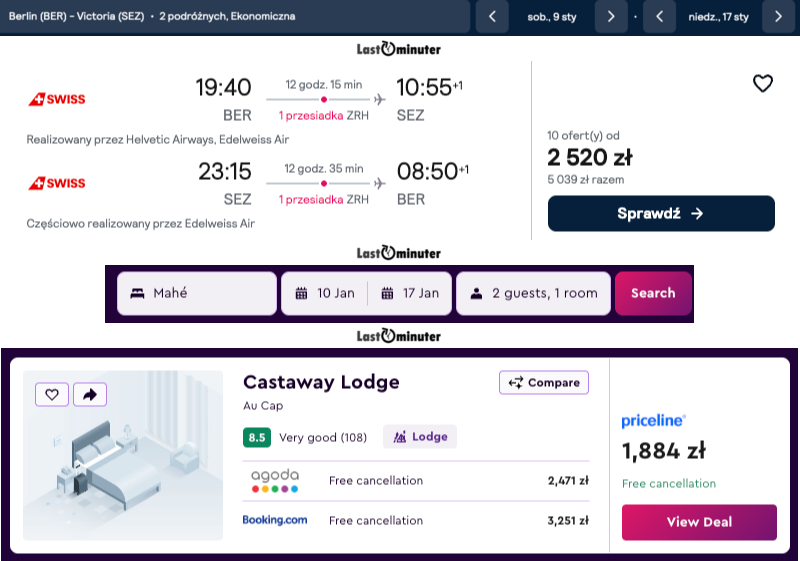Click '12 godz. 15 min' duration
The width and height of the screenshot is (800, 561).
323,85
